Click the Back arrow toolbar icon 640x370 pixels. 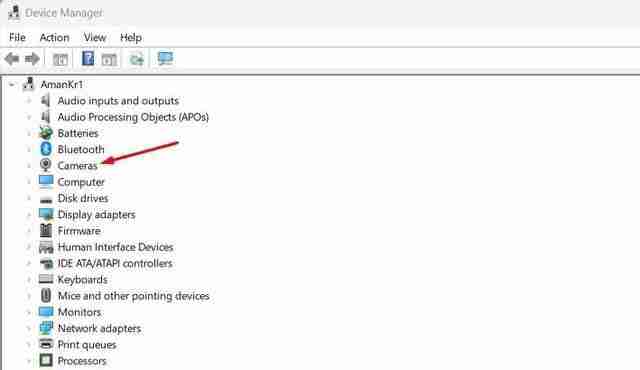[x=12, y=59]
